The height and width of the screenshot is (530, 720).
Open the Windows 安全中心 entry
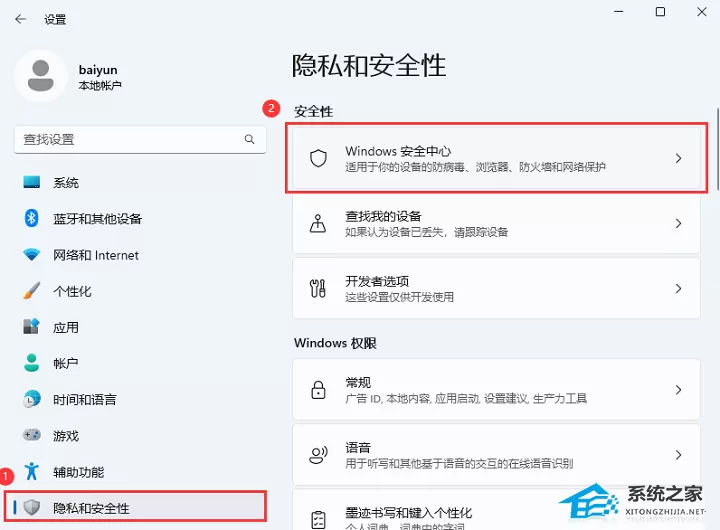496,158
